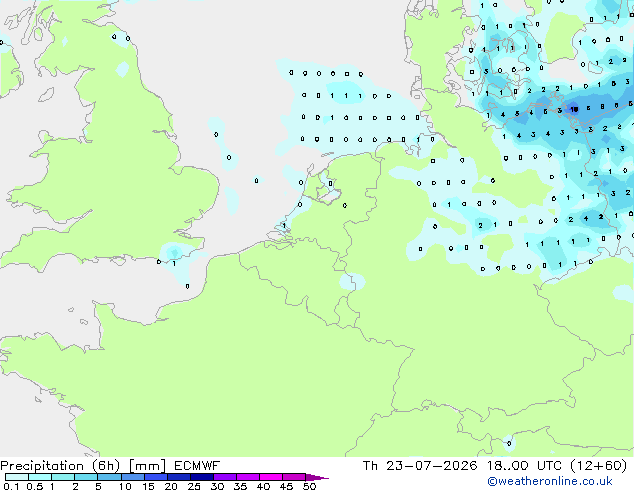This screenshot has width=634, height=490.
Task: Select the 15–20 mm legend color band
Action: point(155,477)
